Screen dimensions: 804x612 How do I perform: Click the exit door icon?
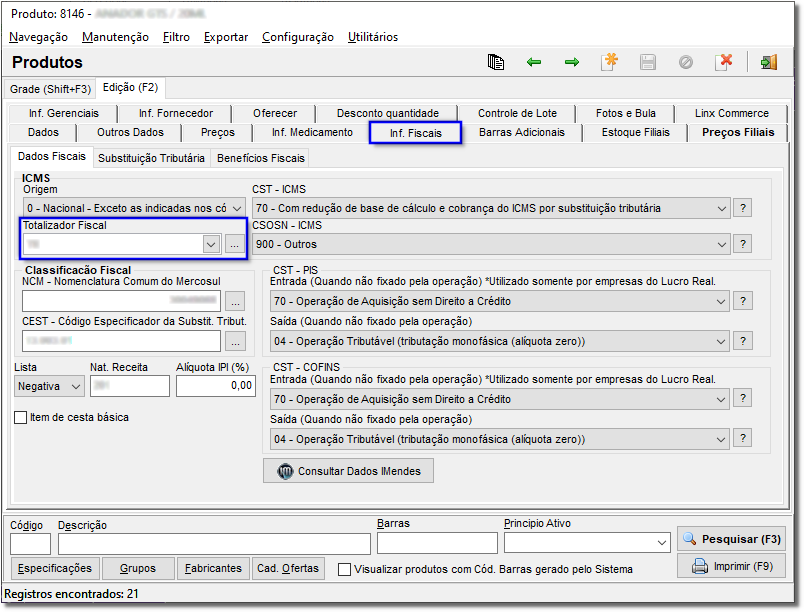pos(769,62)
